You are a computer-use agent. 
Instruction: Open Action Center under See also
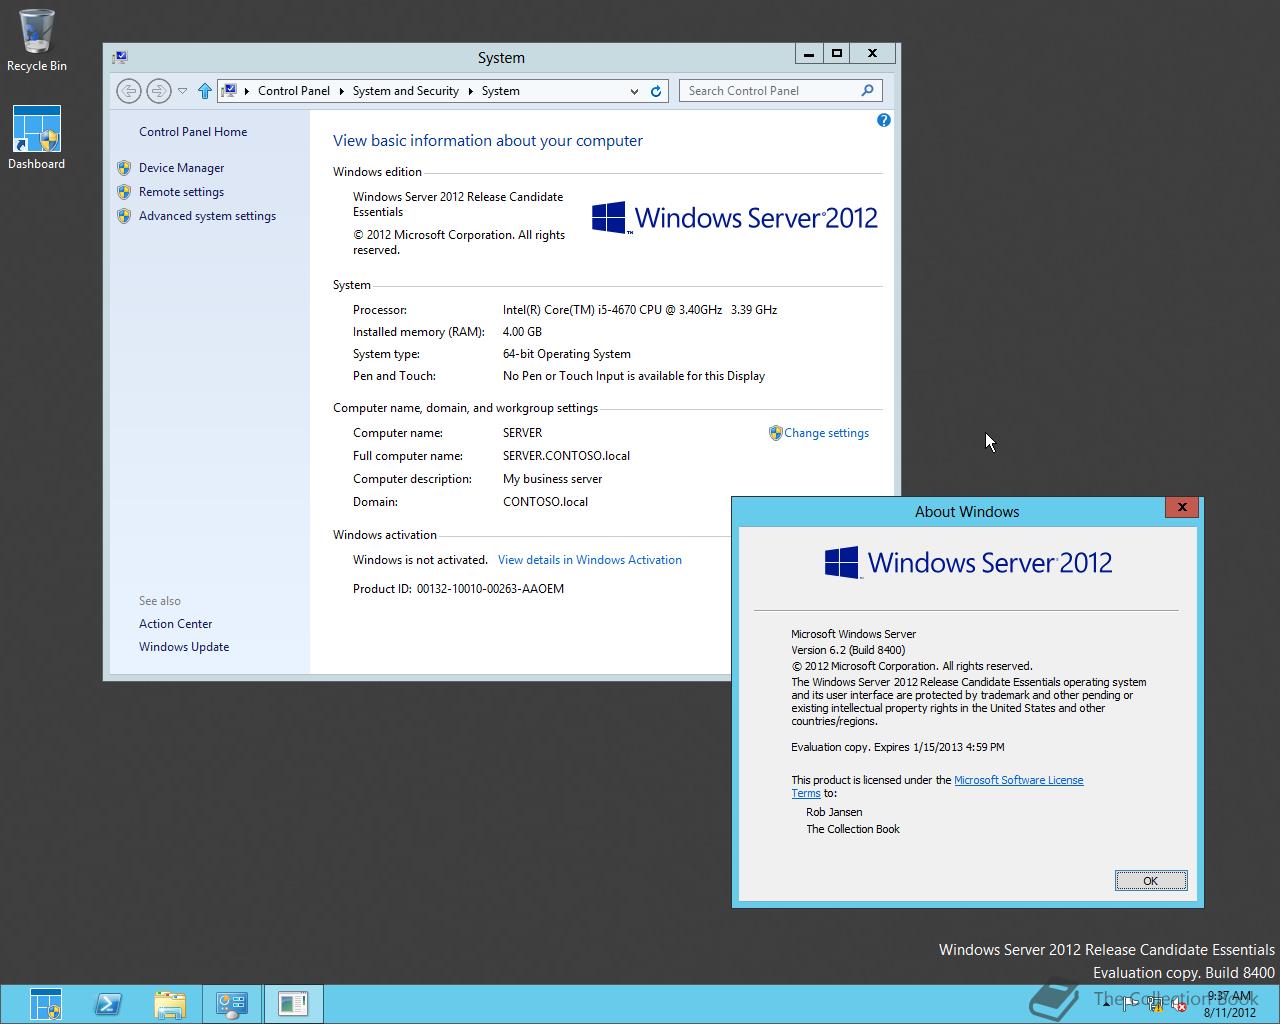(x=175, y=624)
